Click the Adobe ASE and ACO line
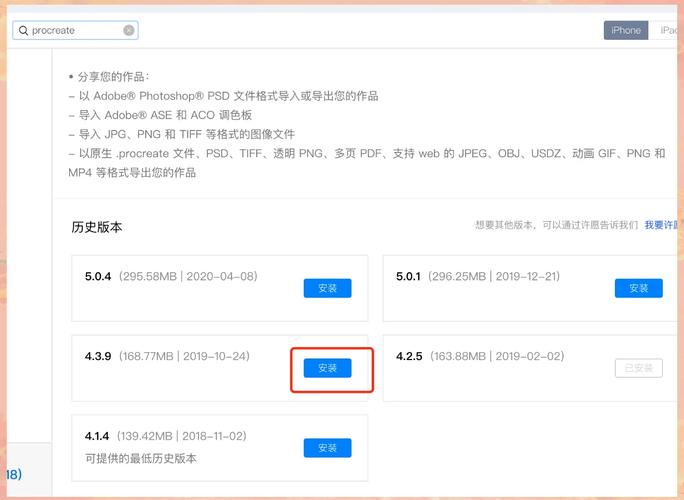684x500 pixels. (160, 115)
